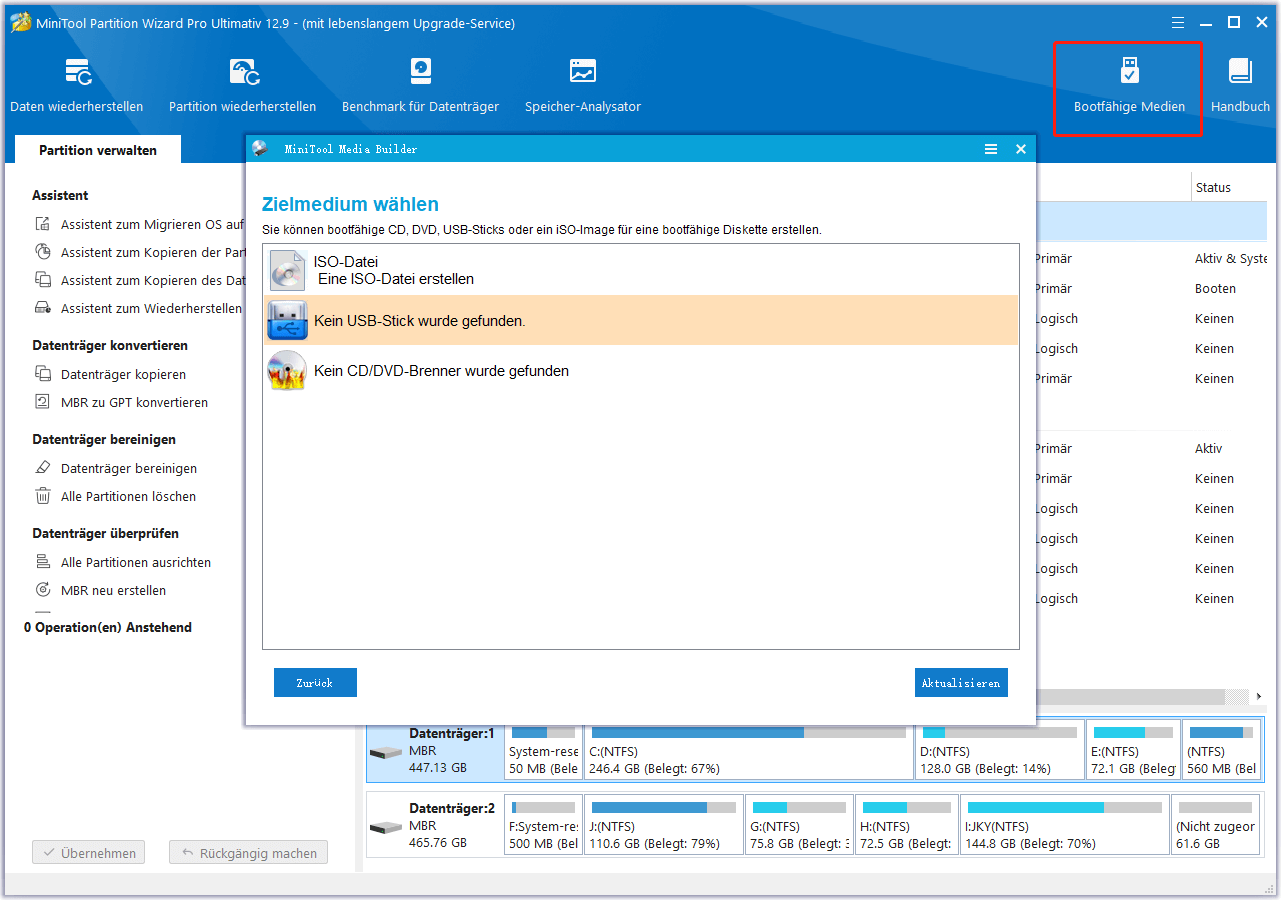Screen dimensions: 1281x900
Task: Select the CD/DVD-Brenner entry
Action: point(641,371)
